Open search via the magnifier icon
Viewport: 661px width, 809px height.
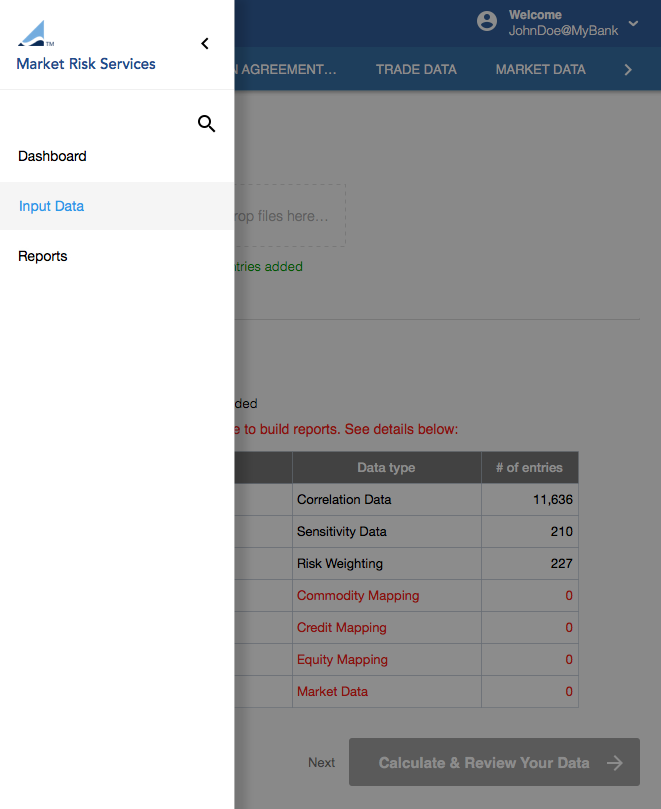point(207,124)
